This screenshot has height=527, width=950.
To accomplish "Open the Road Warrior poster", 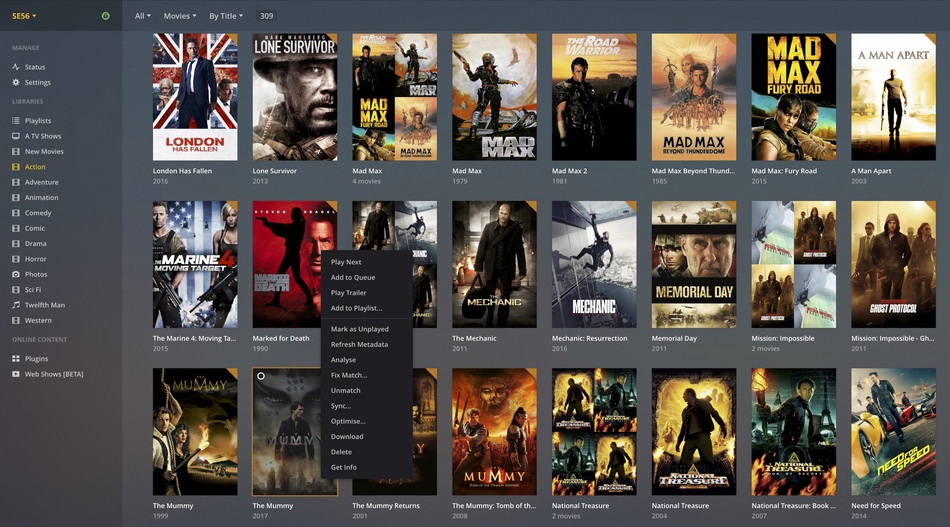I will click(x=594, y=97).
